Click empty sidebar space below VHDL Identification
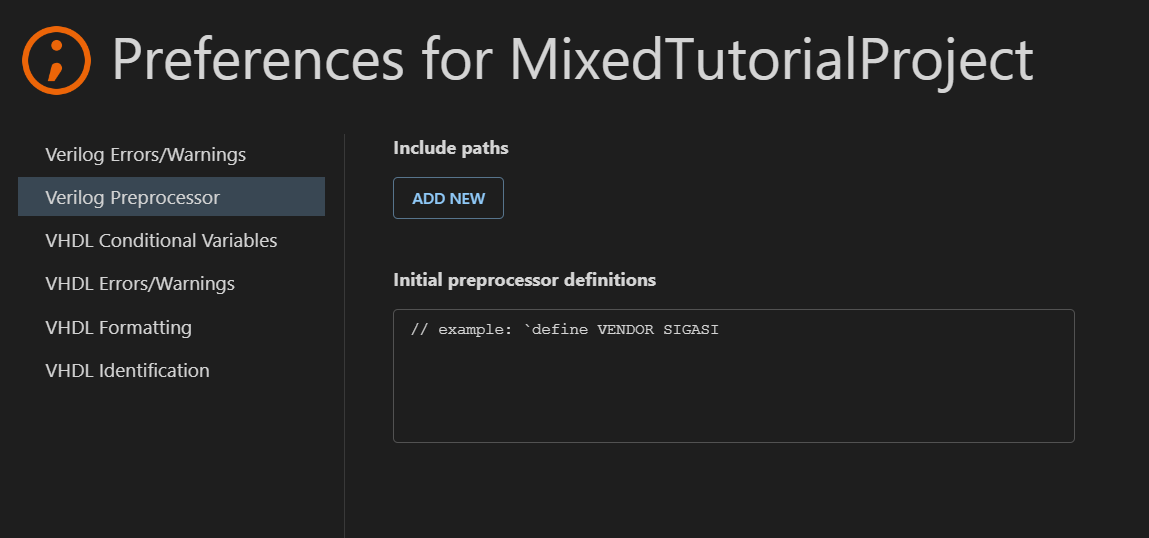This screenshot has height=538, width=1149. [170, 460]
